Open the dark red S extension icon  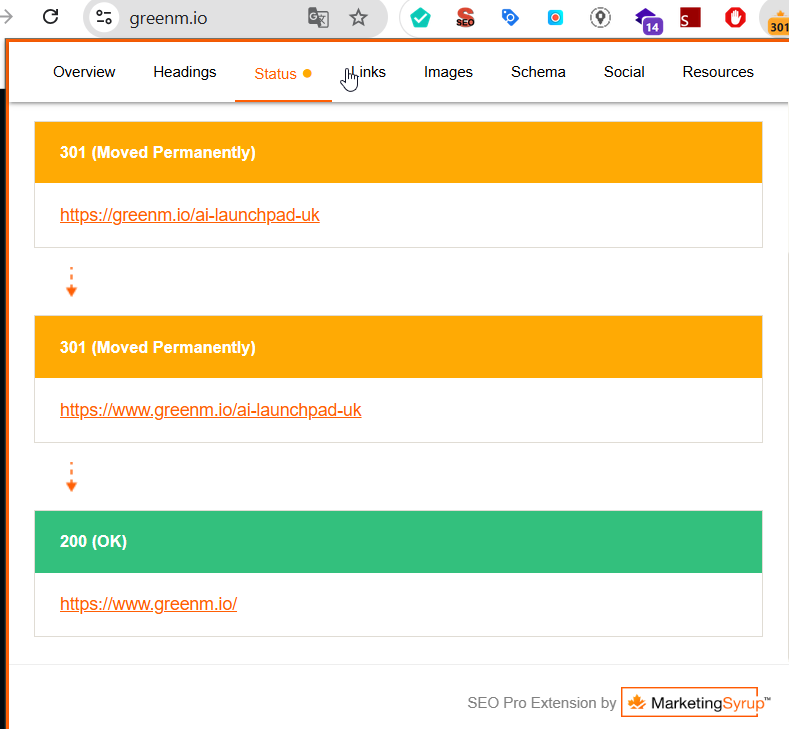click(690, 18)
